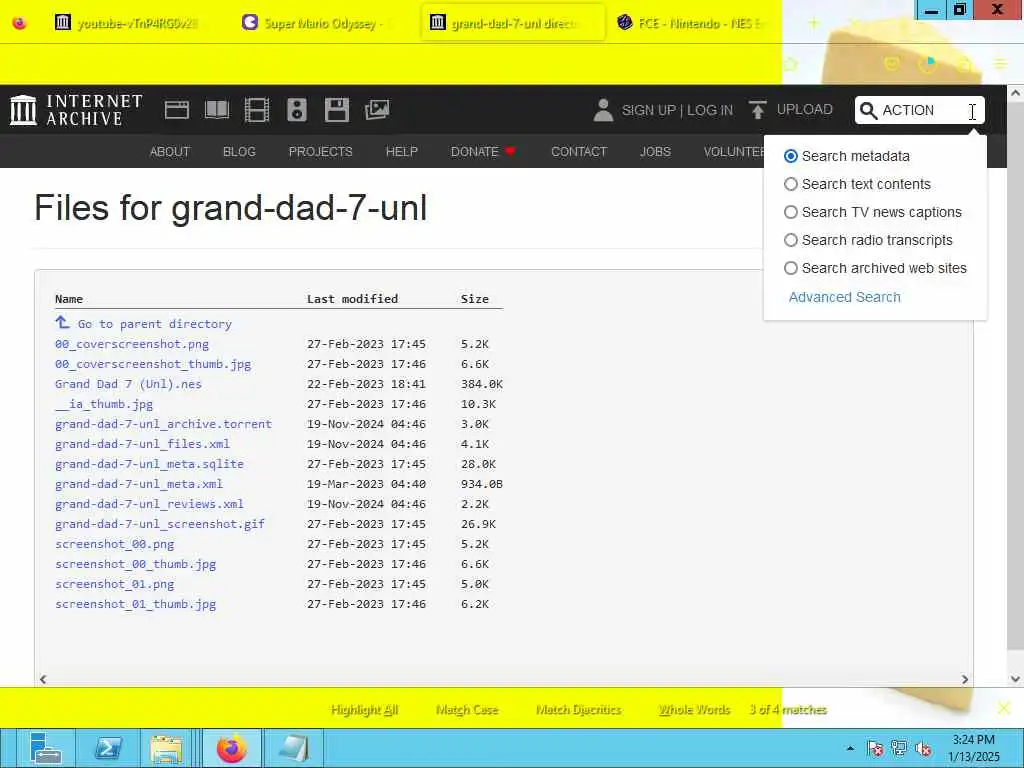1024x768 pixels.
Task: Toggle Whole Words in find bar
Action: coord(694,710)
